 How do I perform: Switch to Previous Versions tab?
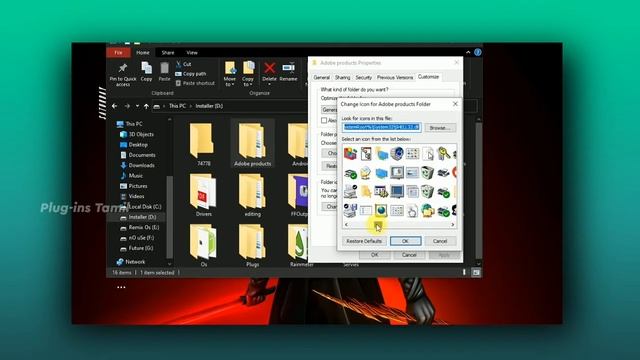(395, 77)
